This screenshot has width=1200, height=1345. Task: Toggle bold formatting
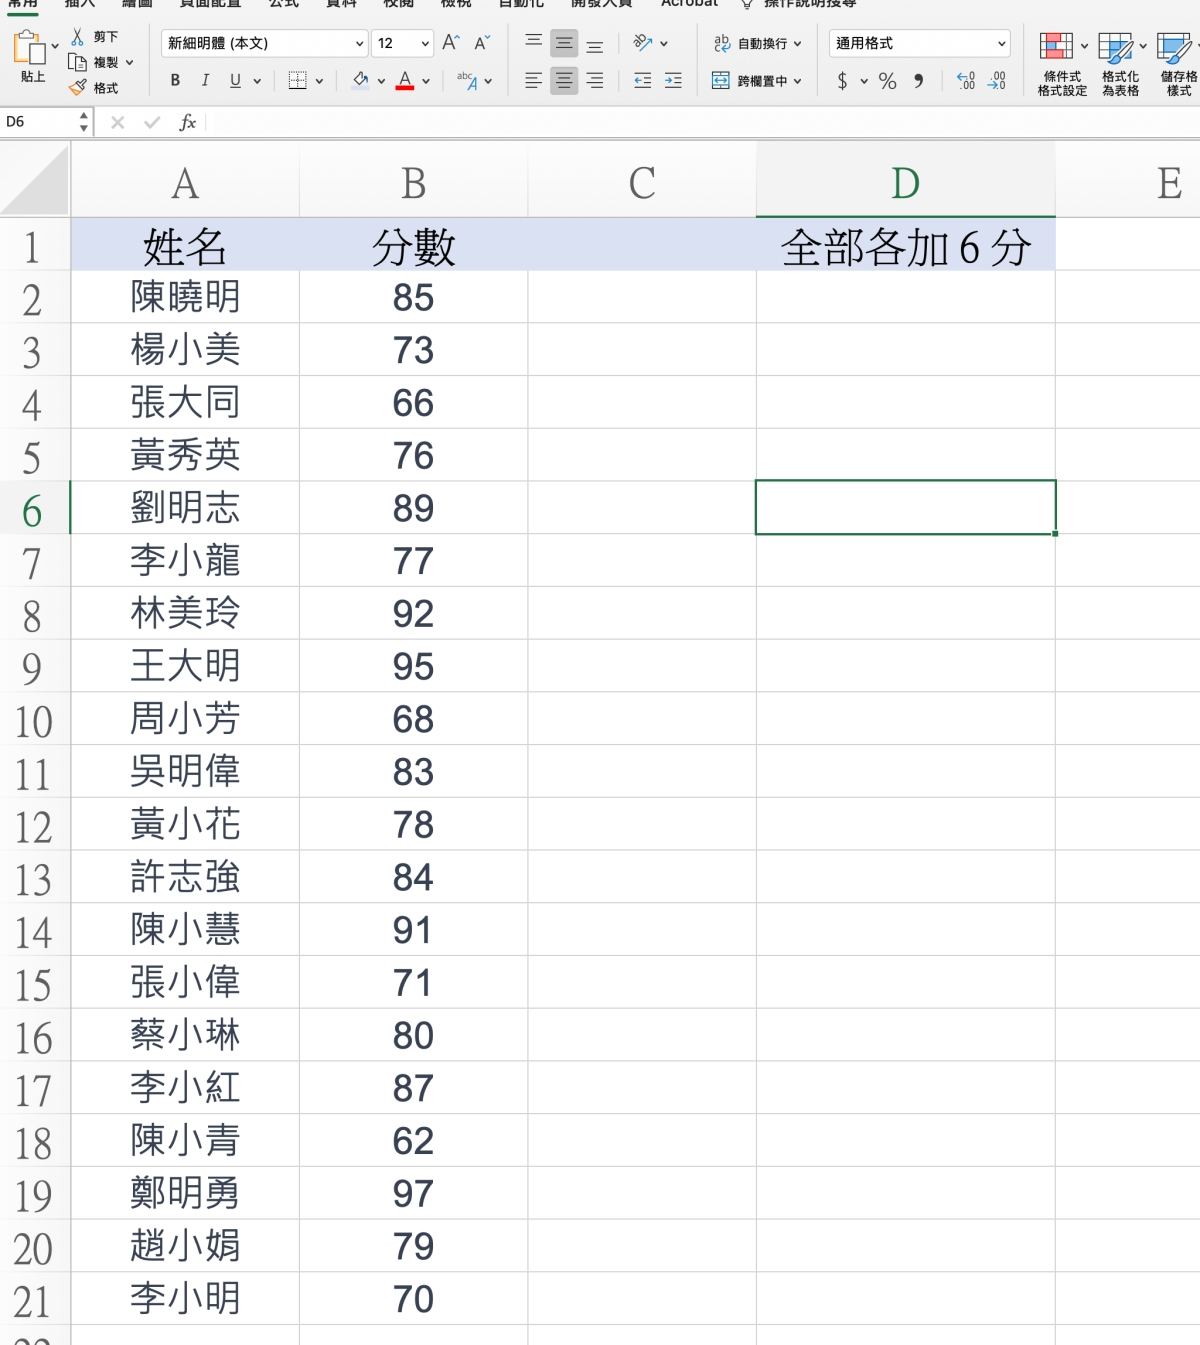click(x=175, y=80)
